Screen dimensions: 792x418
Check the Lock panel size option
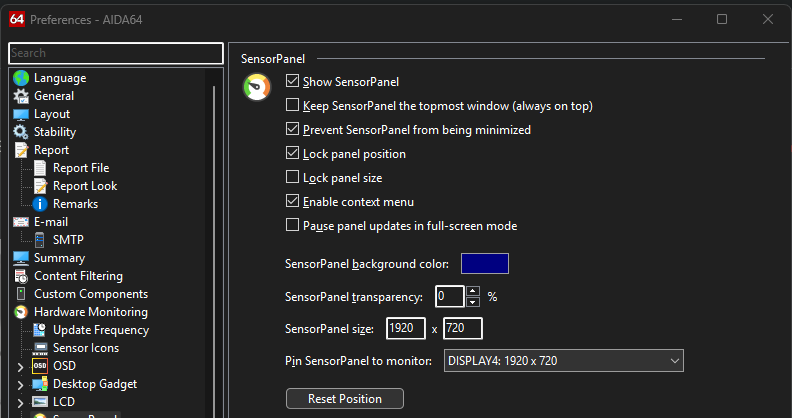tap(293, 178)
